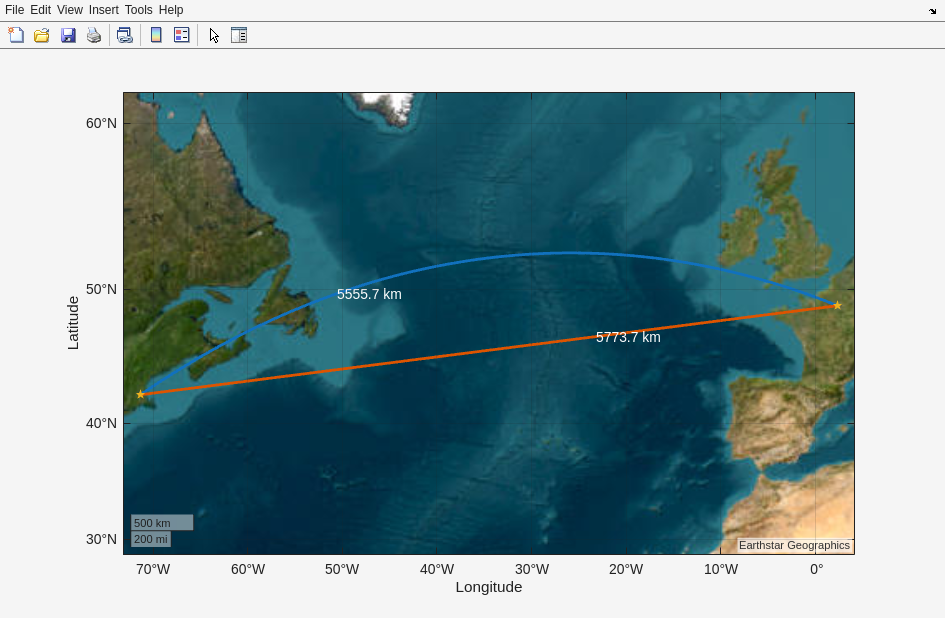
Task: Click the Latitude axis label
Action: click(73, 323)
